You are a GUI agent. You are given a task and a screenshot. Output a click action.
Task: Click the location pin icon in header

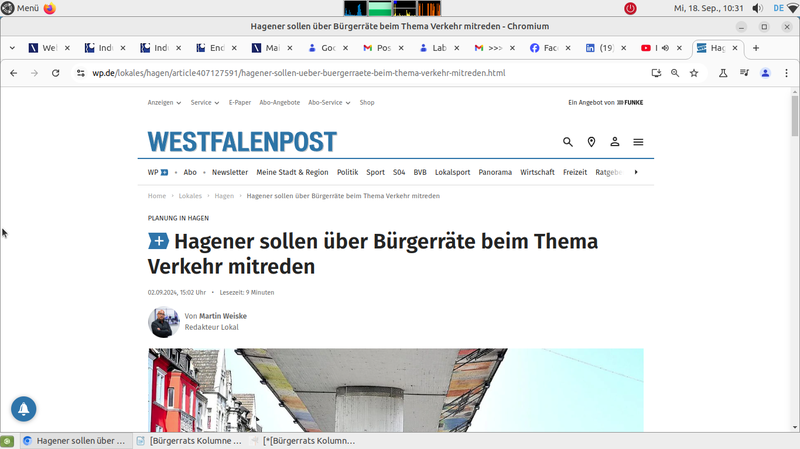591,142
